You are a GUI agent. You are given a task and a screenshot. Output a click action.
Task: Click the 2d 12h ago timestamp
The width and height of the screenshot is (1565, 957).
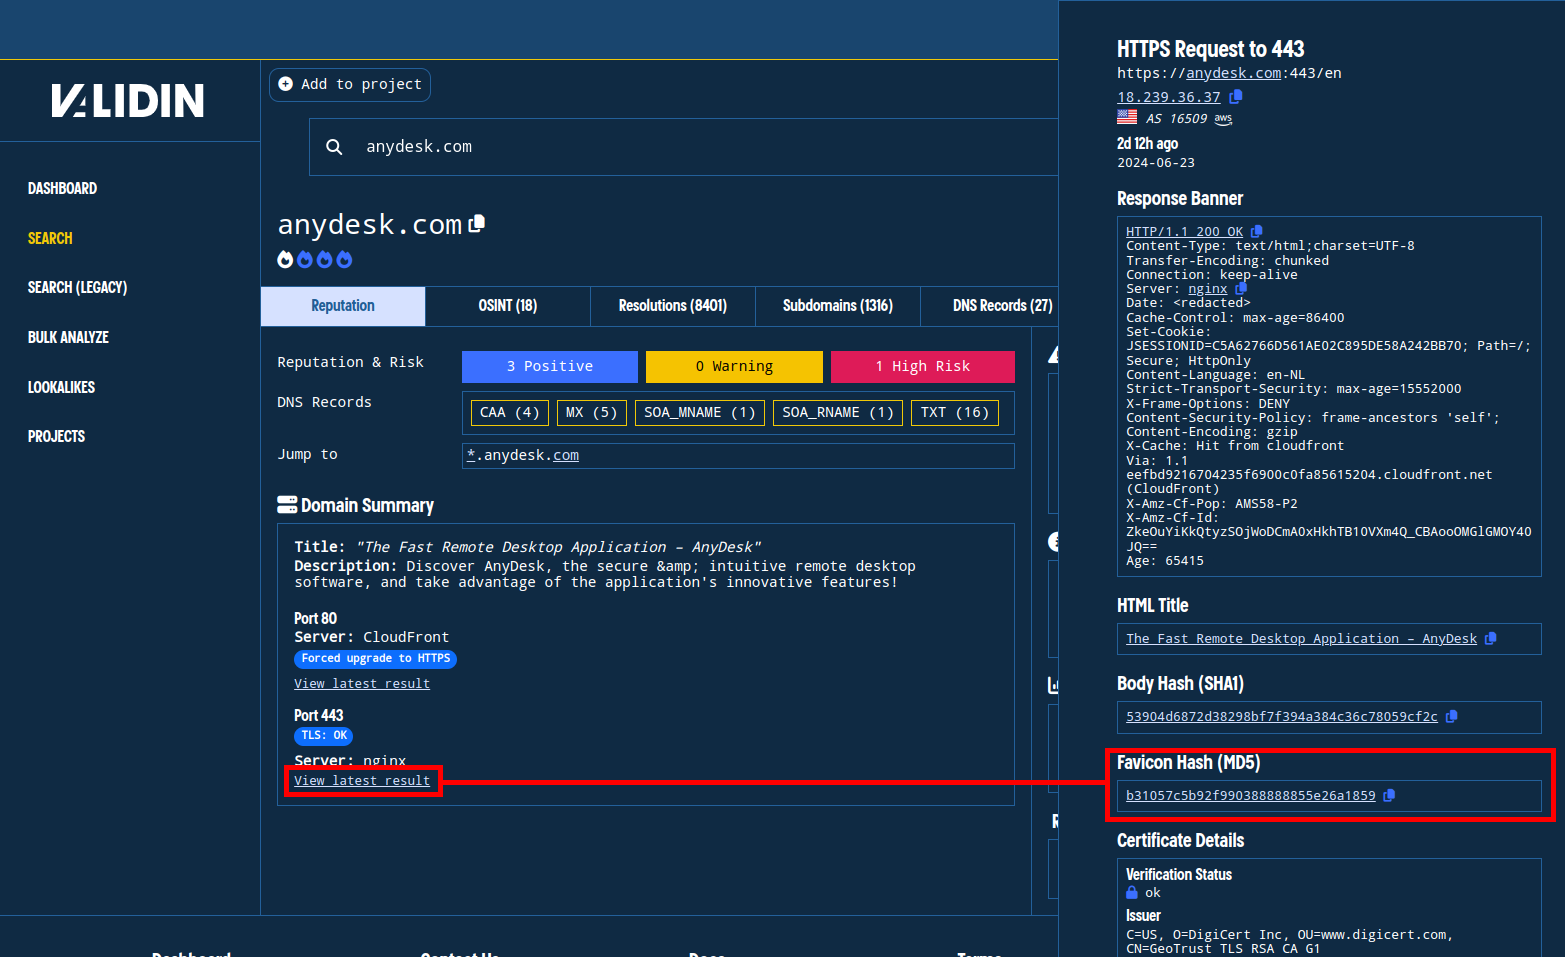(x=1147, y=144)
